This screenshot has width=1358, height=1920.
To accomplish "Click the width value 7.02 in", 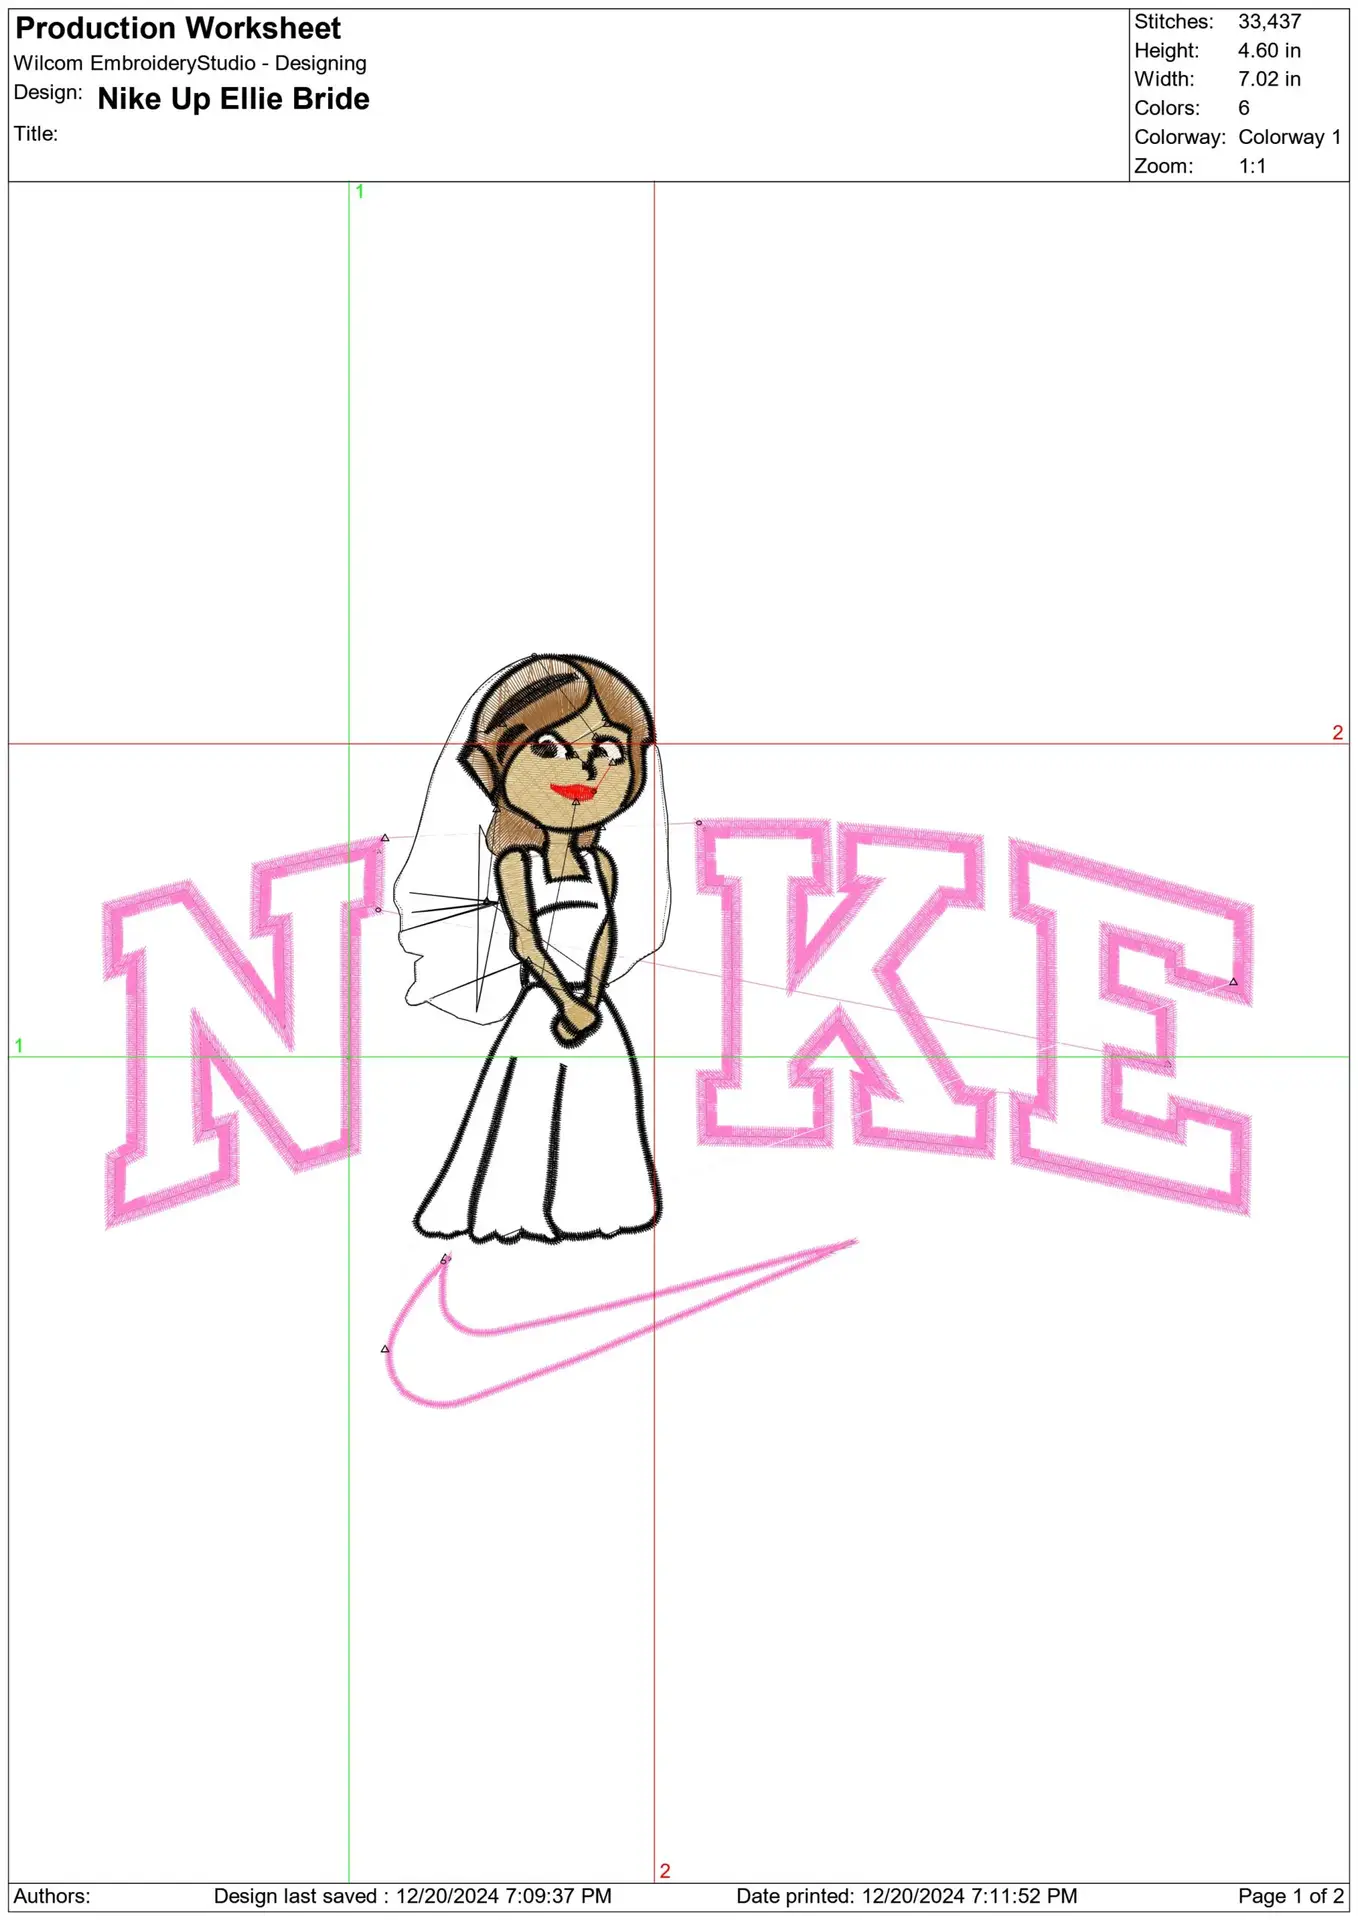I will tap(1269, 79).
